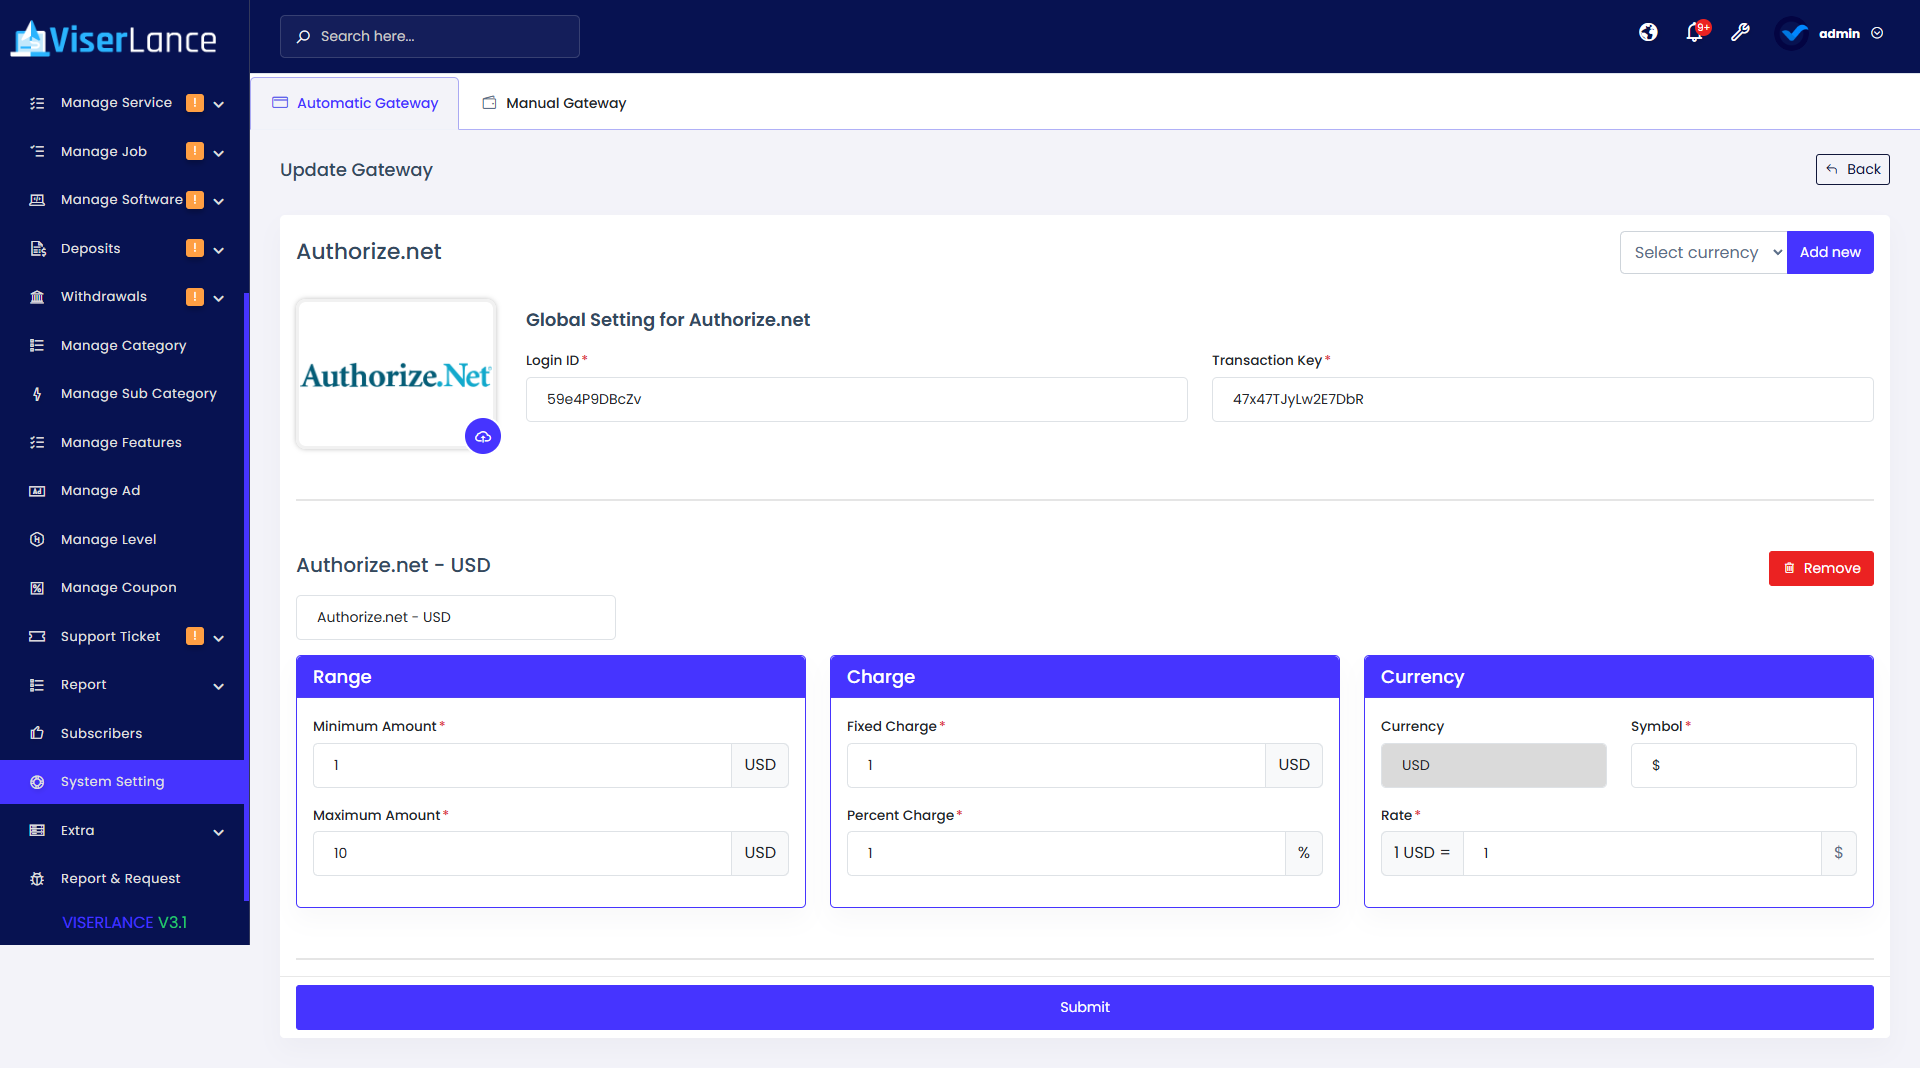The height and width of the screenshot is (1068, 1920).
Task: Expand the Report menu chevron
Action: pyautogui.click(x=218, y=686)
